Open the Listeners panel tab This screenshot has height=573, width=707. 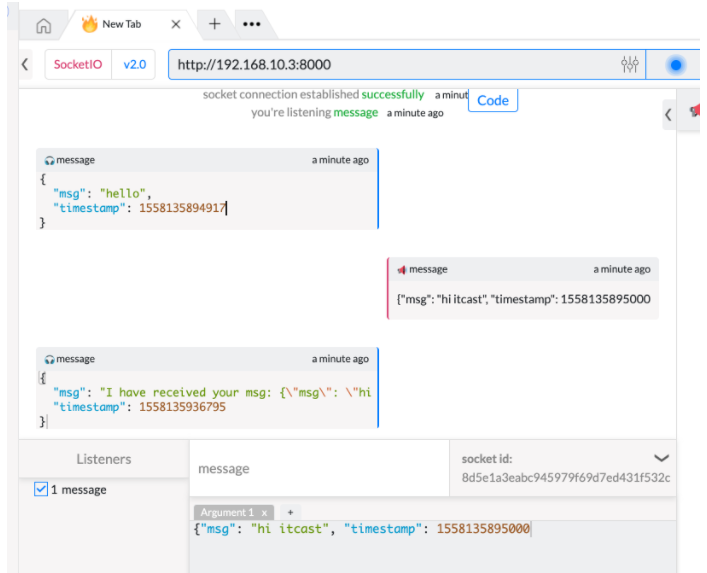point(104,459)
